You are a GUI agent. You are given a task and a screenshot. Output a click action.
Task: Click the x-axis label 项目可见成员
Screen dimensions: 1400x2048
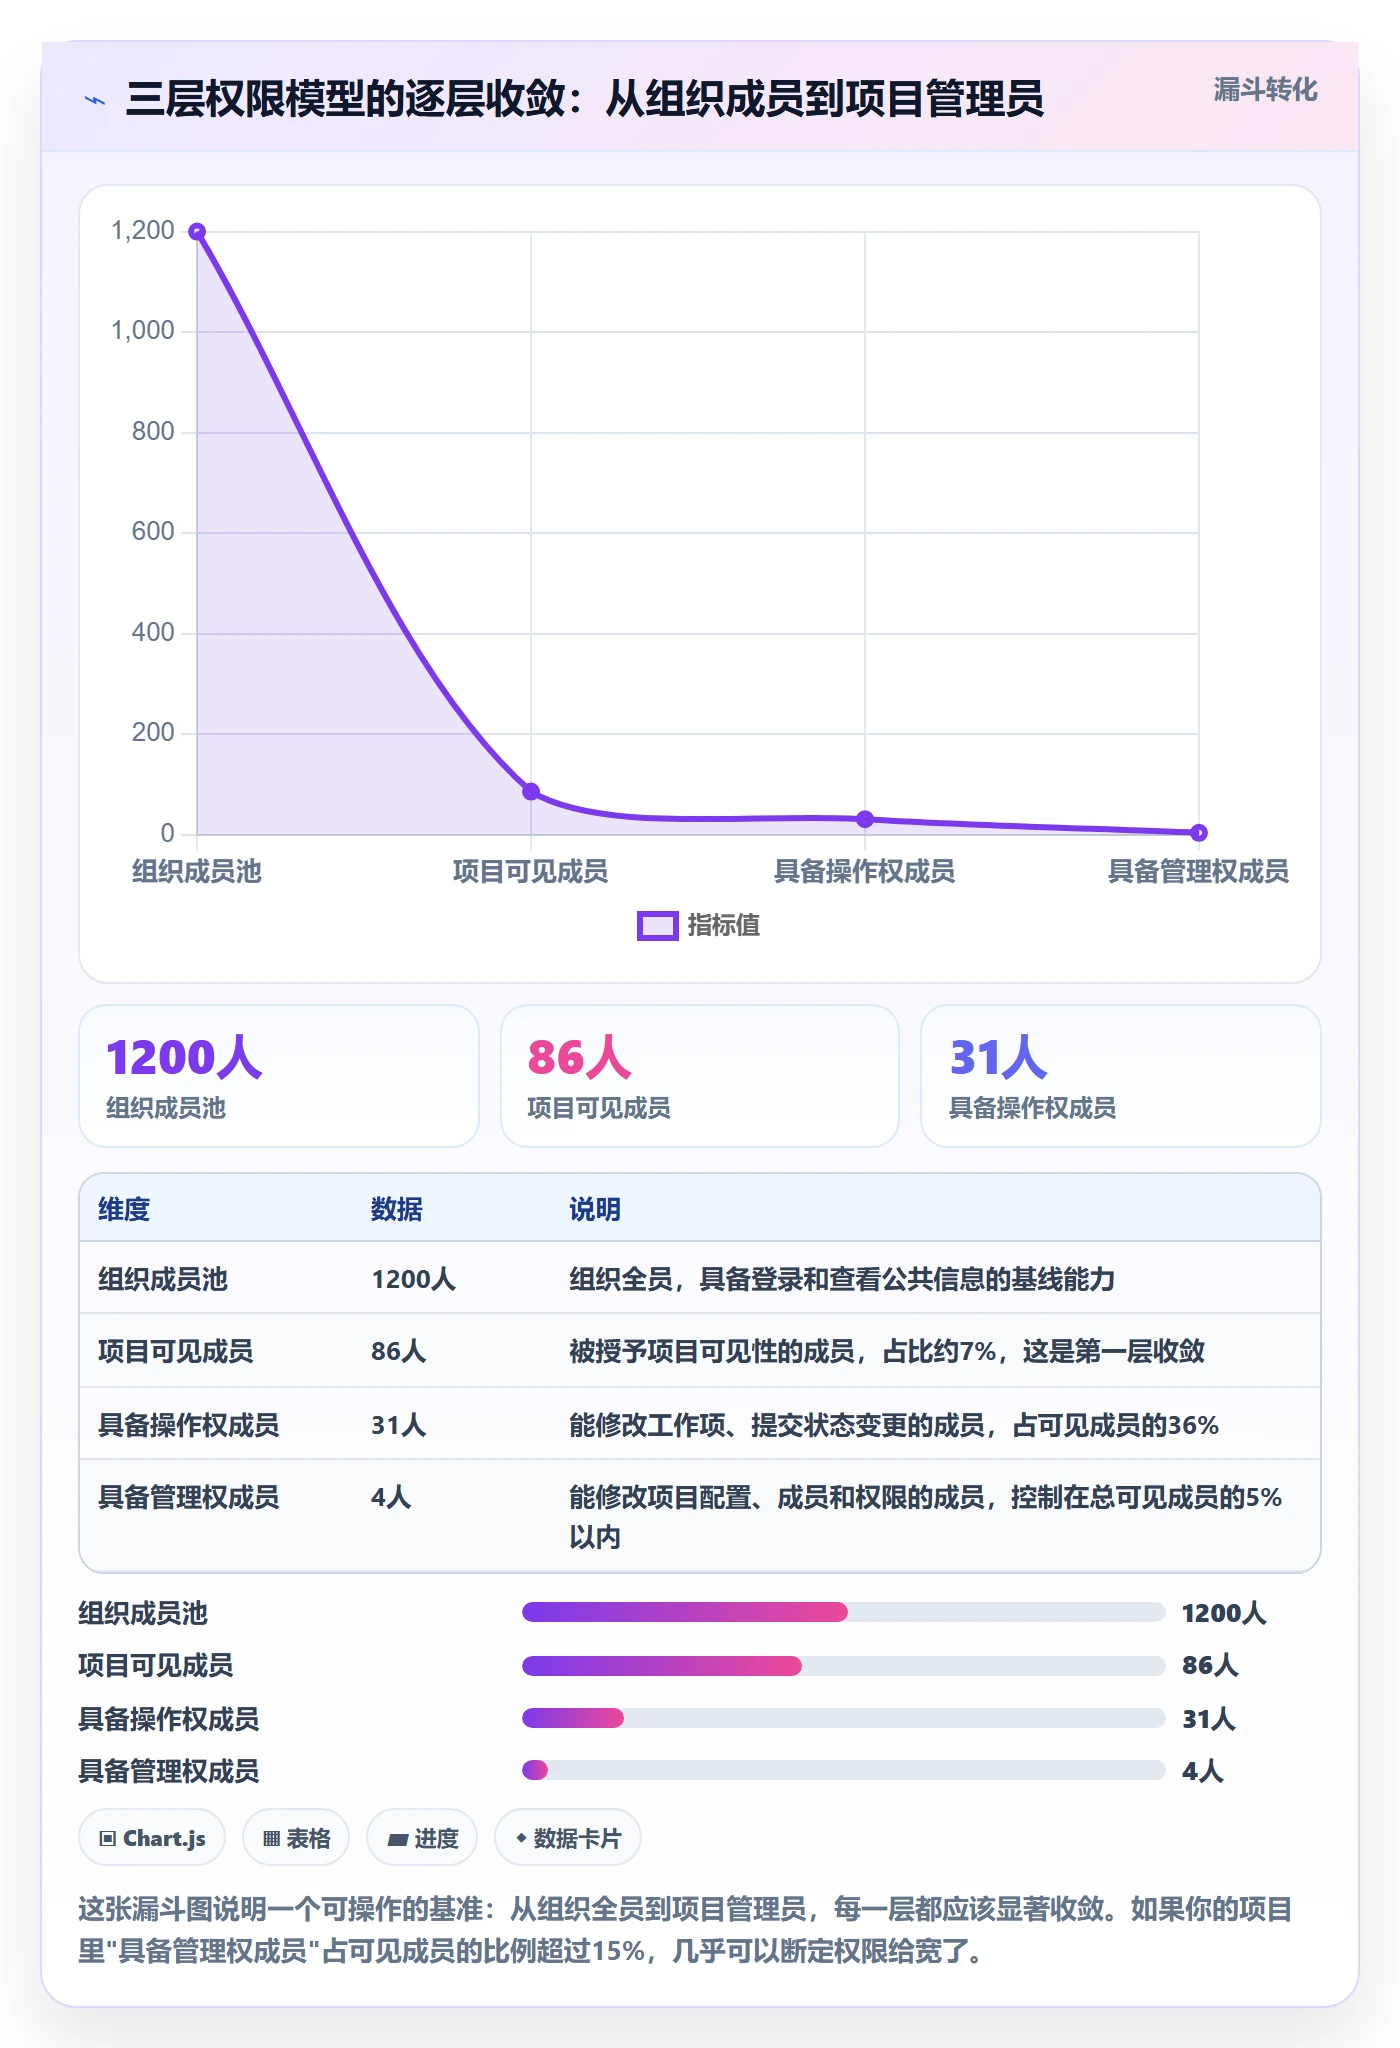(x=531, y=871)
